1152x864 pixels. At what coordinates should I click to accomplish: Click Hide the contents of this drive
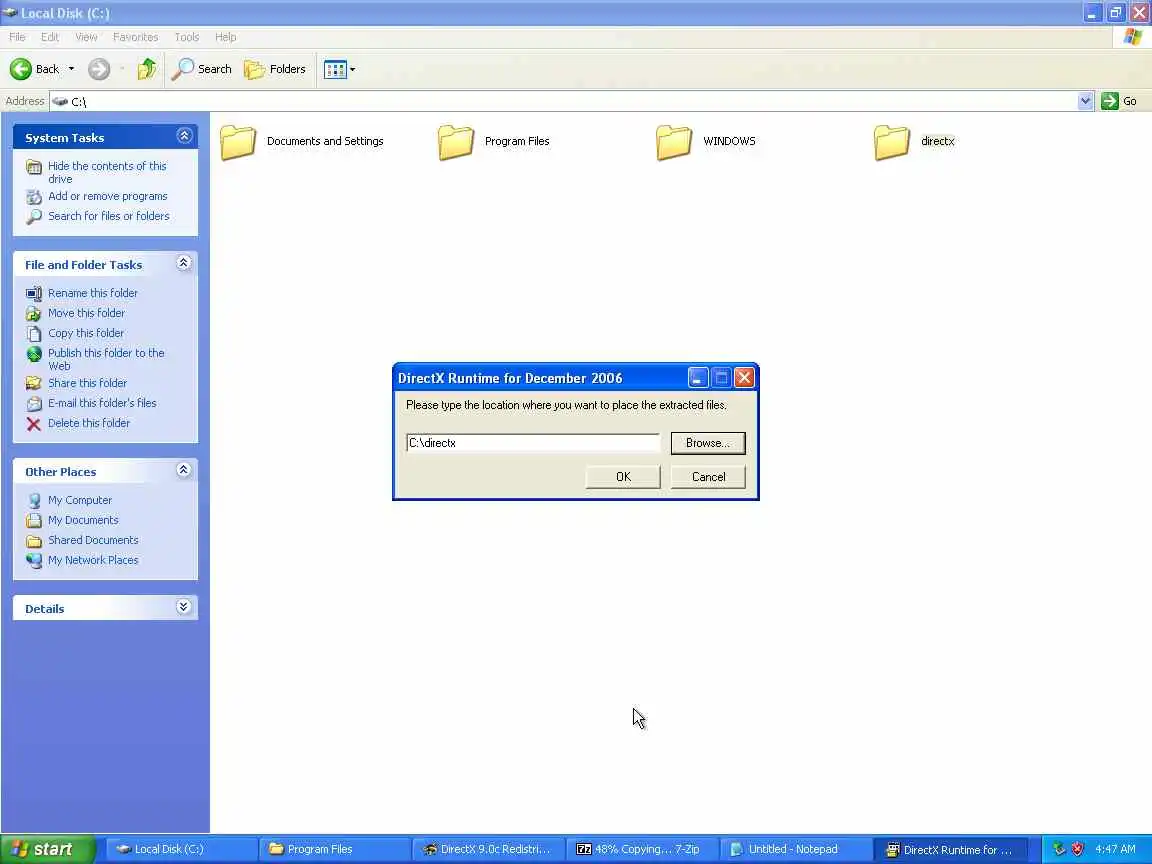coord(107,172)
